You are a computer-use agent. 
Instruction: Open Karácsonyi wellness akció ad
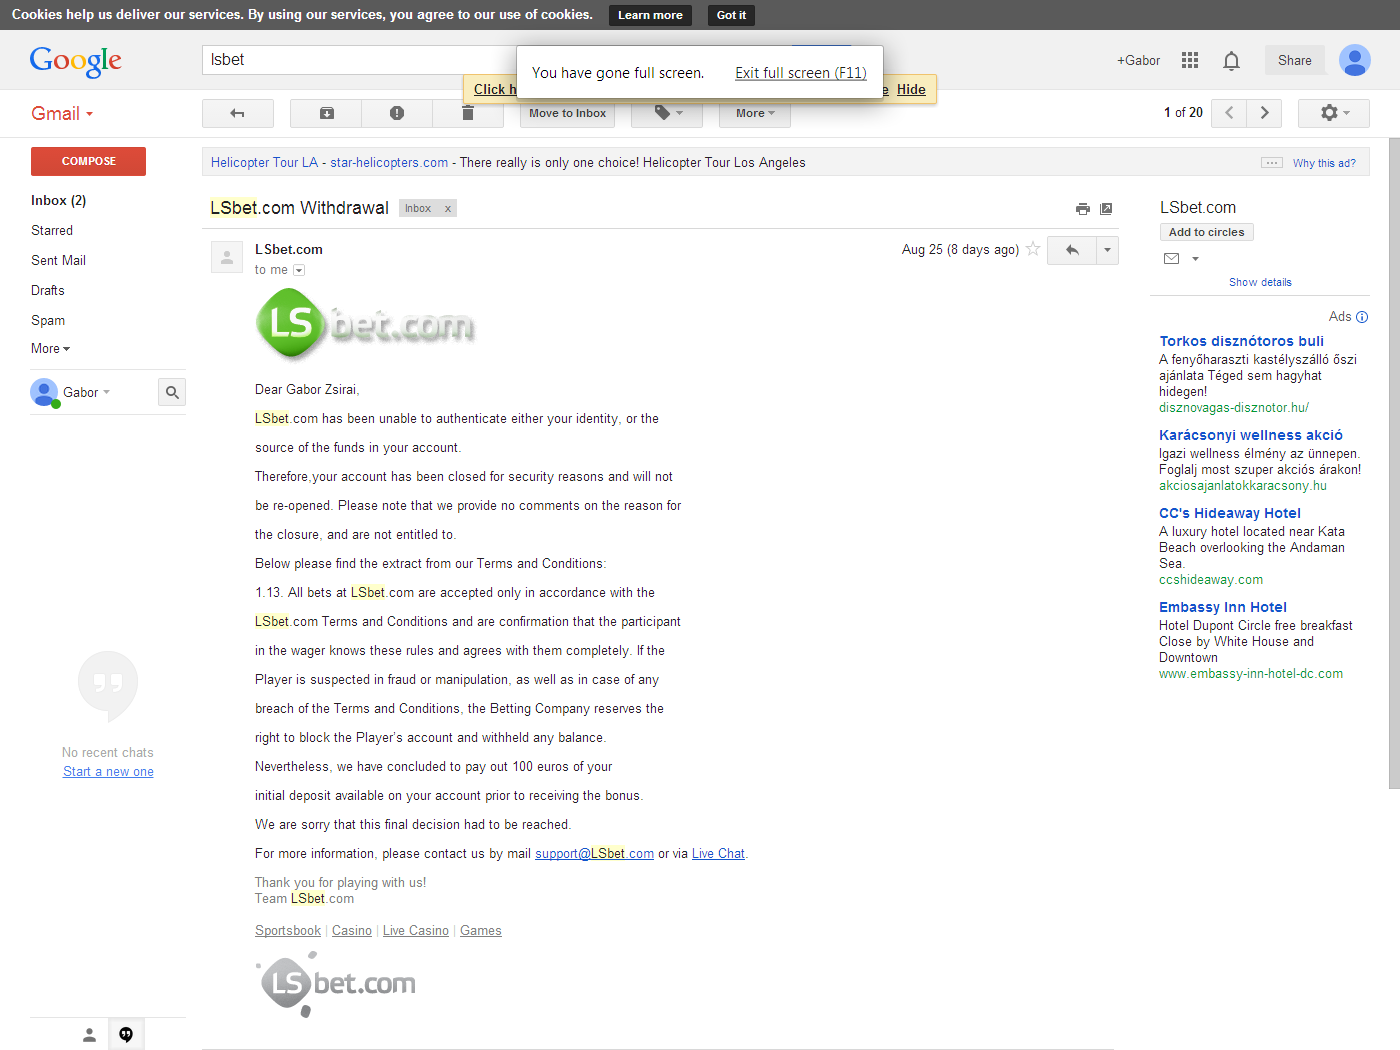click(1251, 435)
